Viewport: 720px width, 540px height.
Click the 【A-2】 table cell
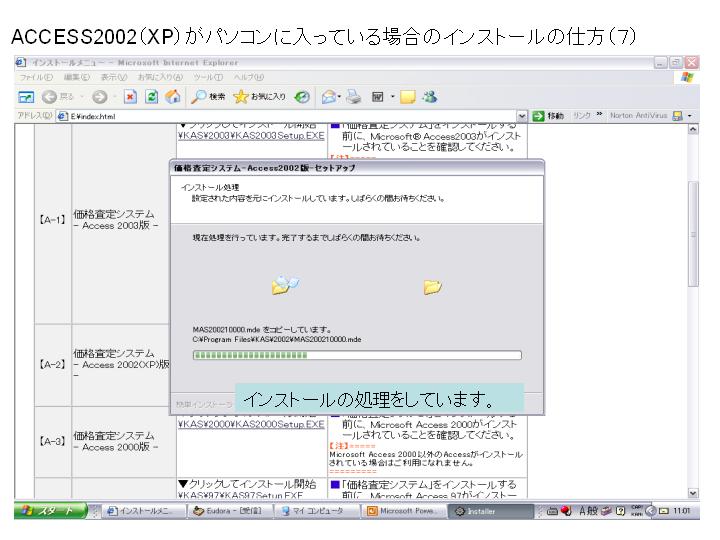tap(53, 365)
